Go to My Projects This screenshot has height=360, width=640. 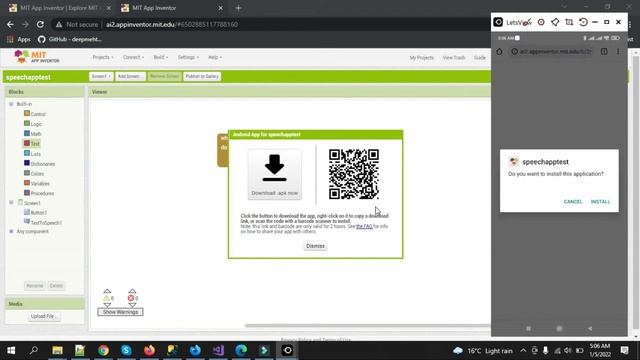click(422, 58)
